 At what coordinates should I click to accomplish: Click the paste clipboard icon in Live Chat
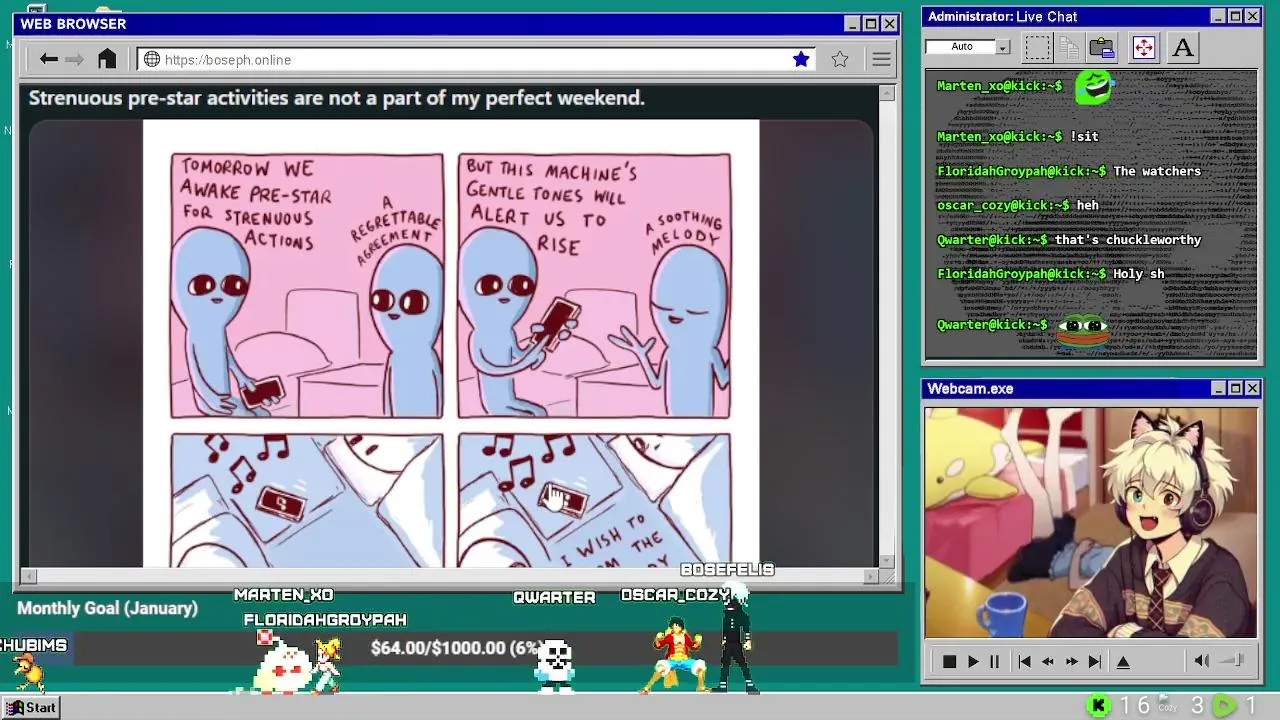point(1101,47)
